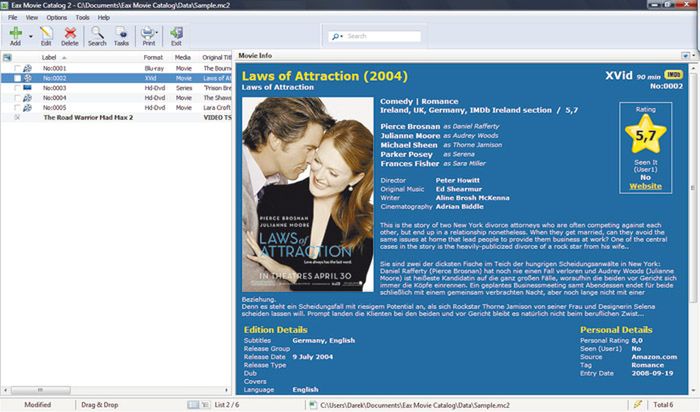Open the Options menu

tap(57, 17)
